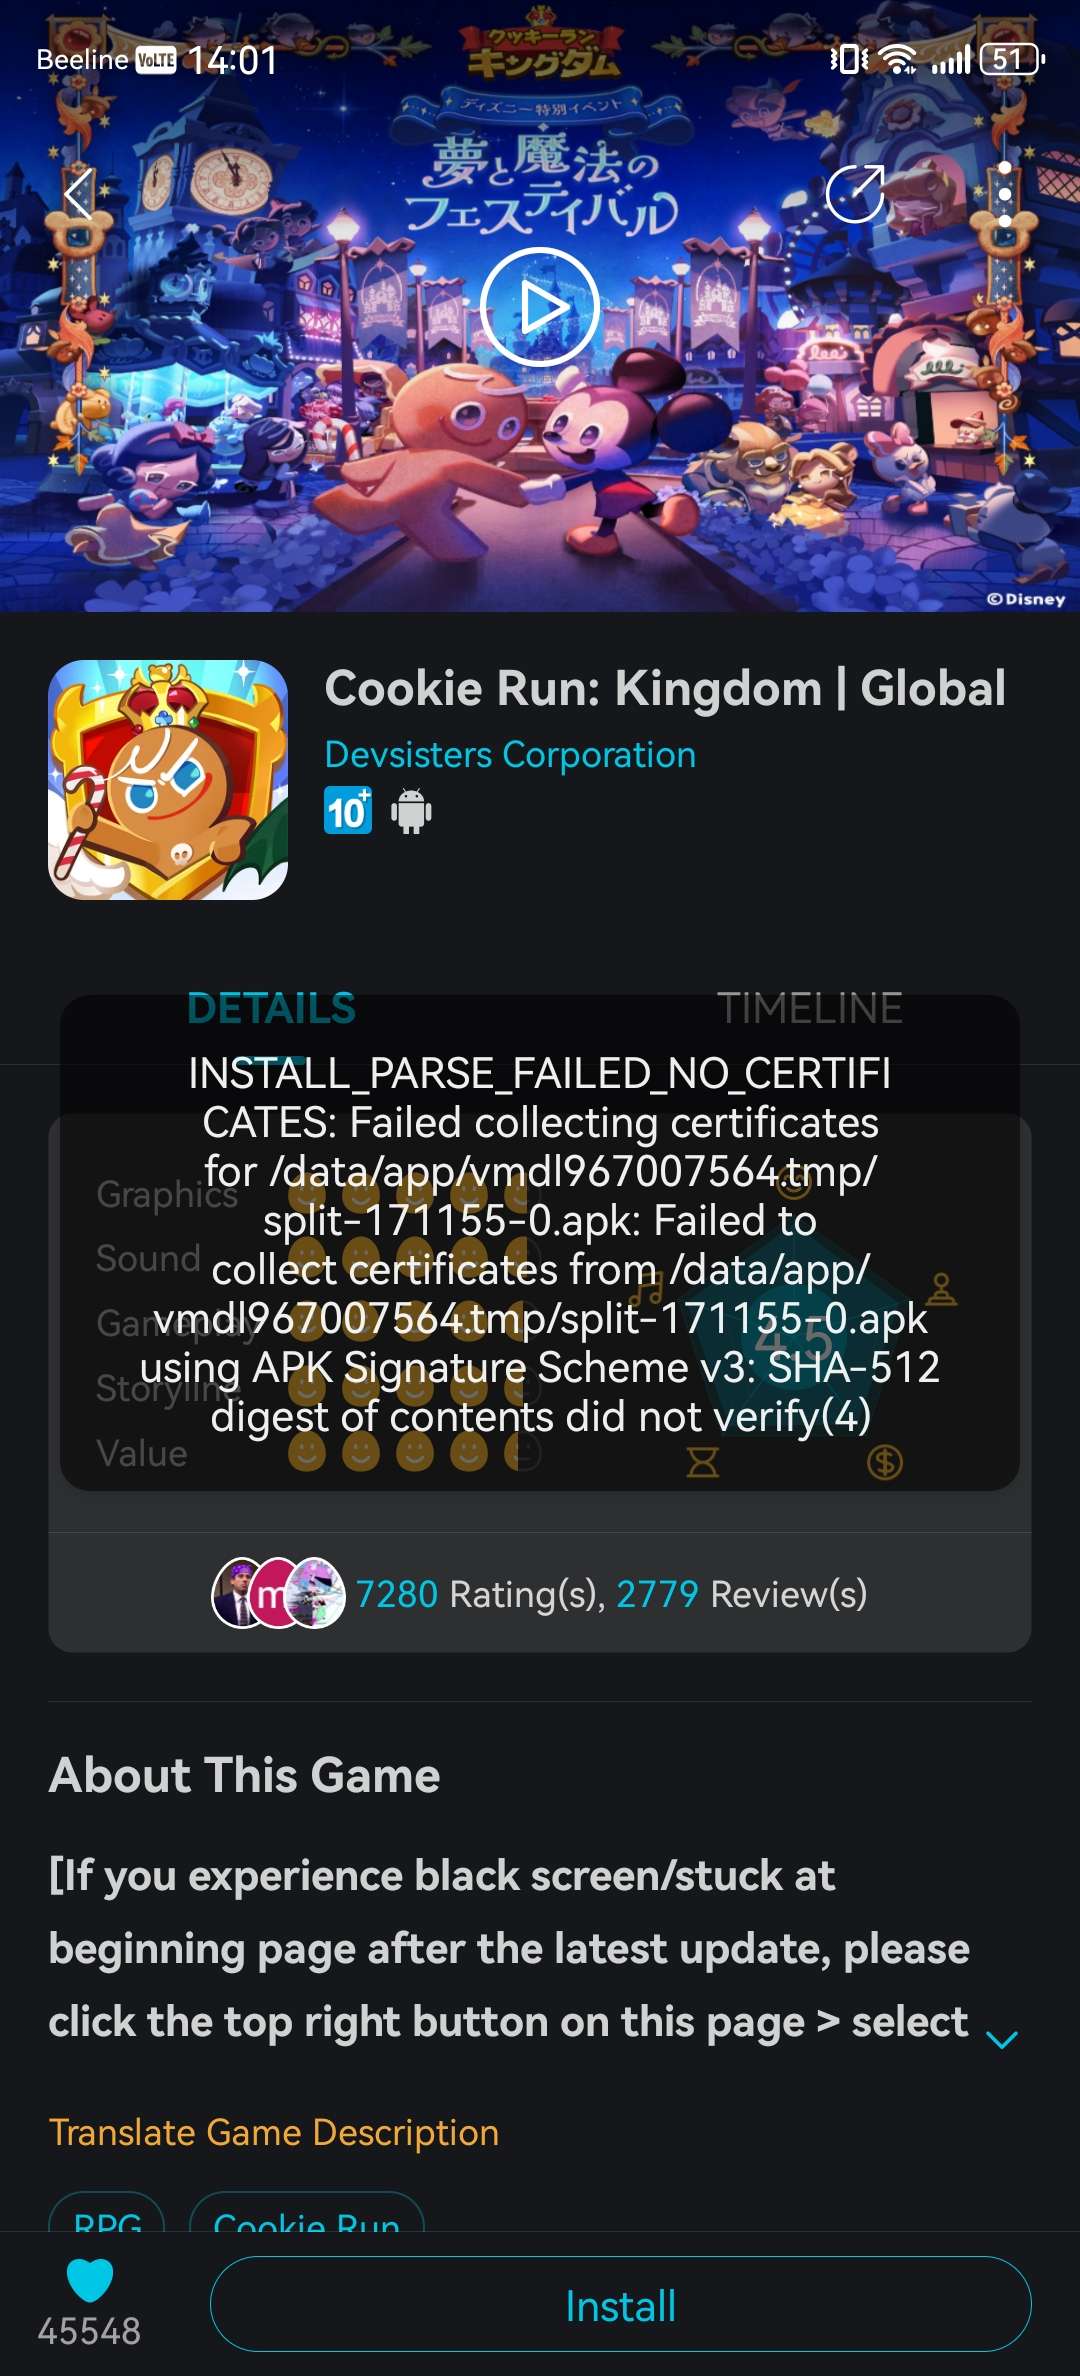Toggle the heart favorite icon
Viewport: 1080px width, 2376px height.
(x=90, y=2280)
